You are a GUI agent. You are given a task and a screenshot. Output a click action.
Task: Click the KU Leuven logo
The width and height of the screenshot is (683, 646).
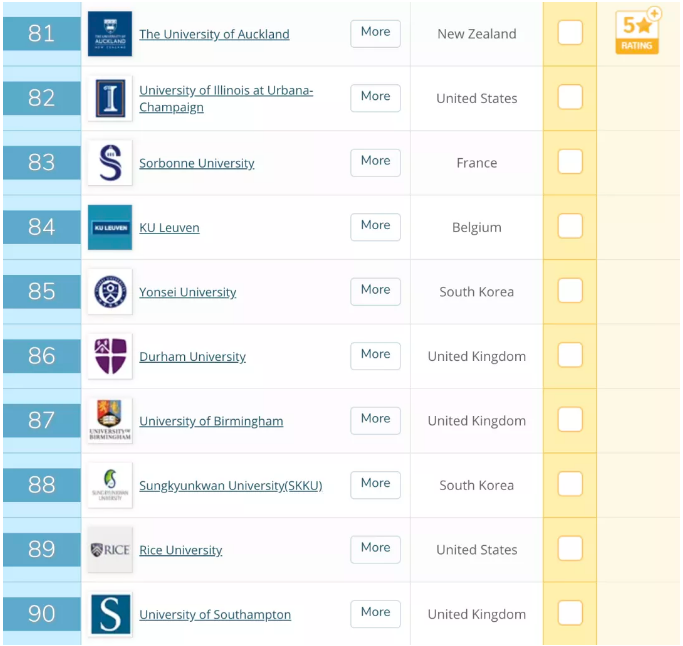pos(109,227)
